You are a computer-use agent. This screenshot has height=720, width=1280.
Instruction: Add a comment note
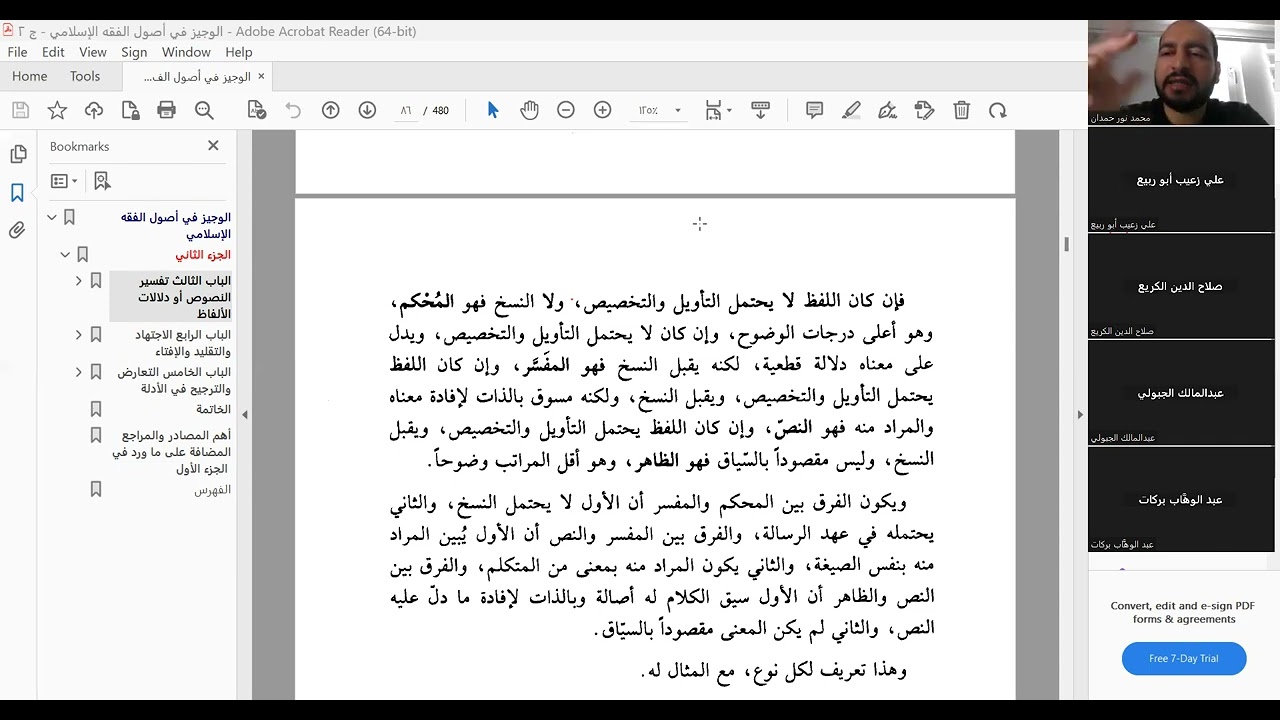814,111
